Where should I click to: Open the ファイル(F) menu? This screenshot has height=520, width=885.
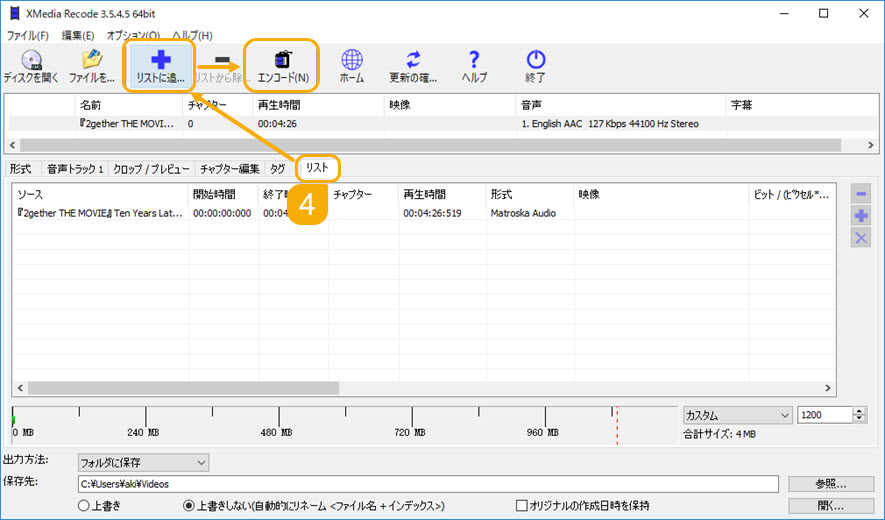[27, 36]
